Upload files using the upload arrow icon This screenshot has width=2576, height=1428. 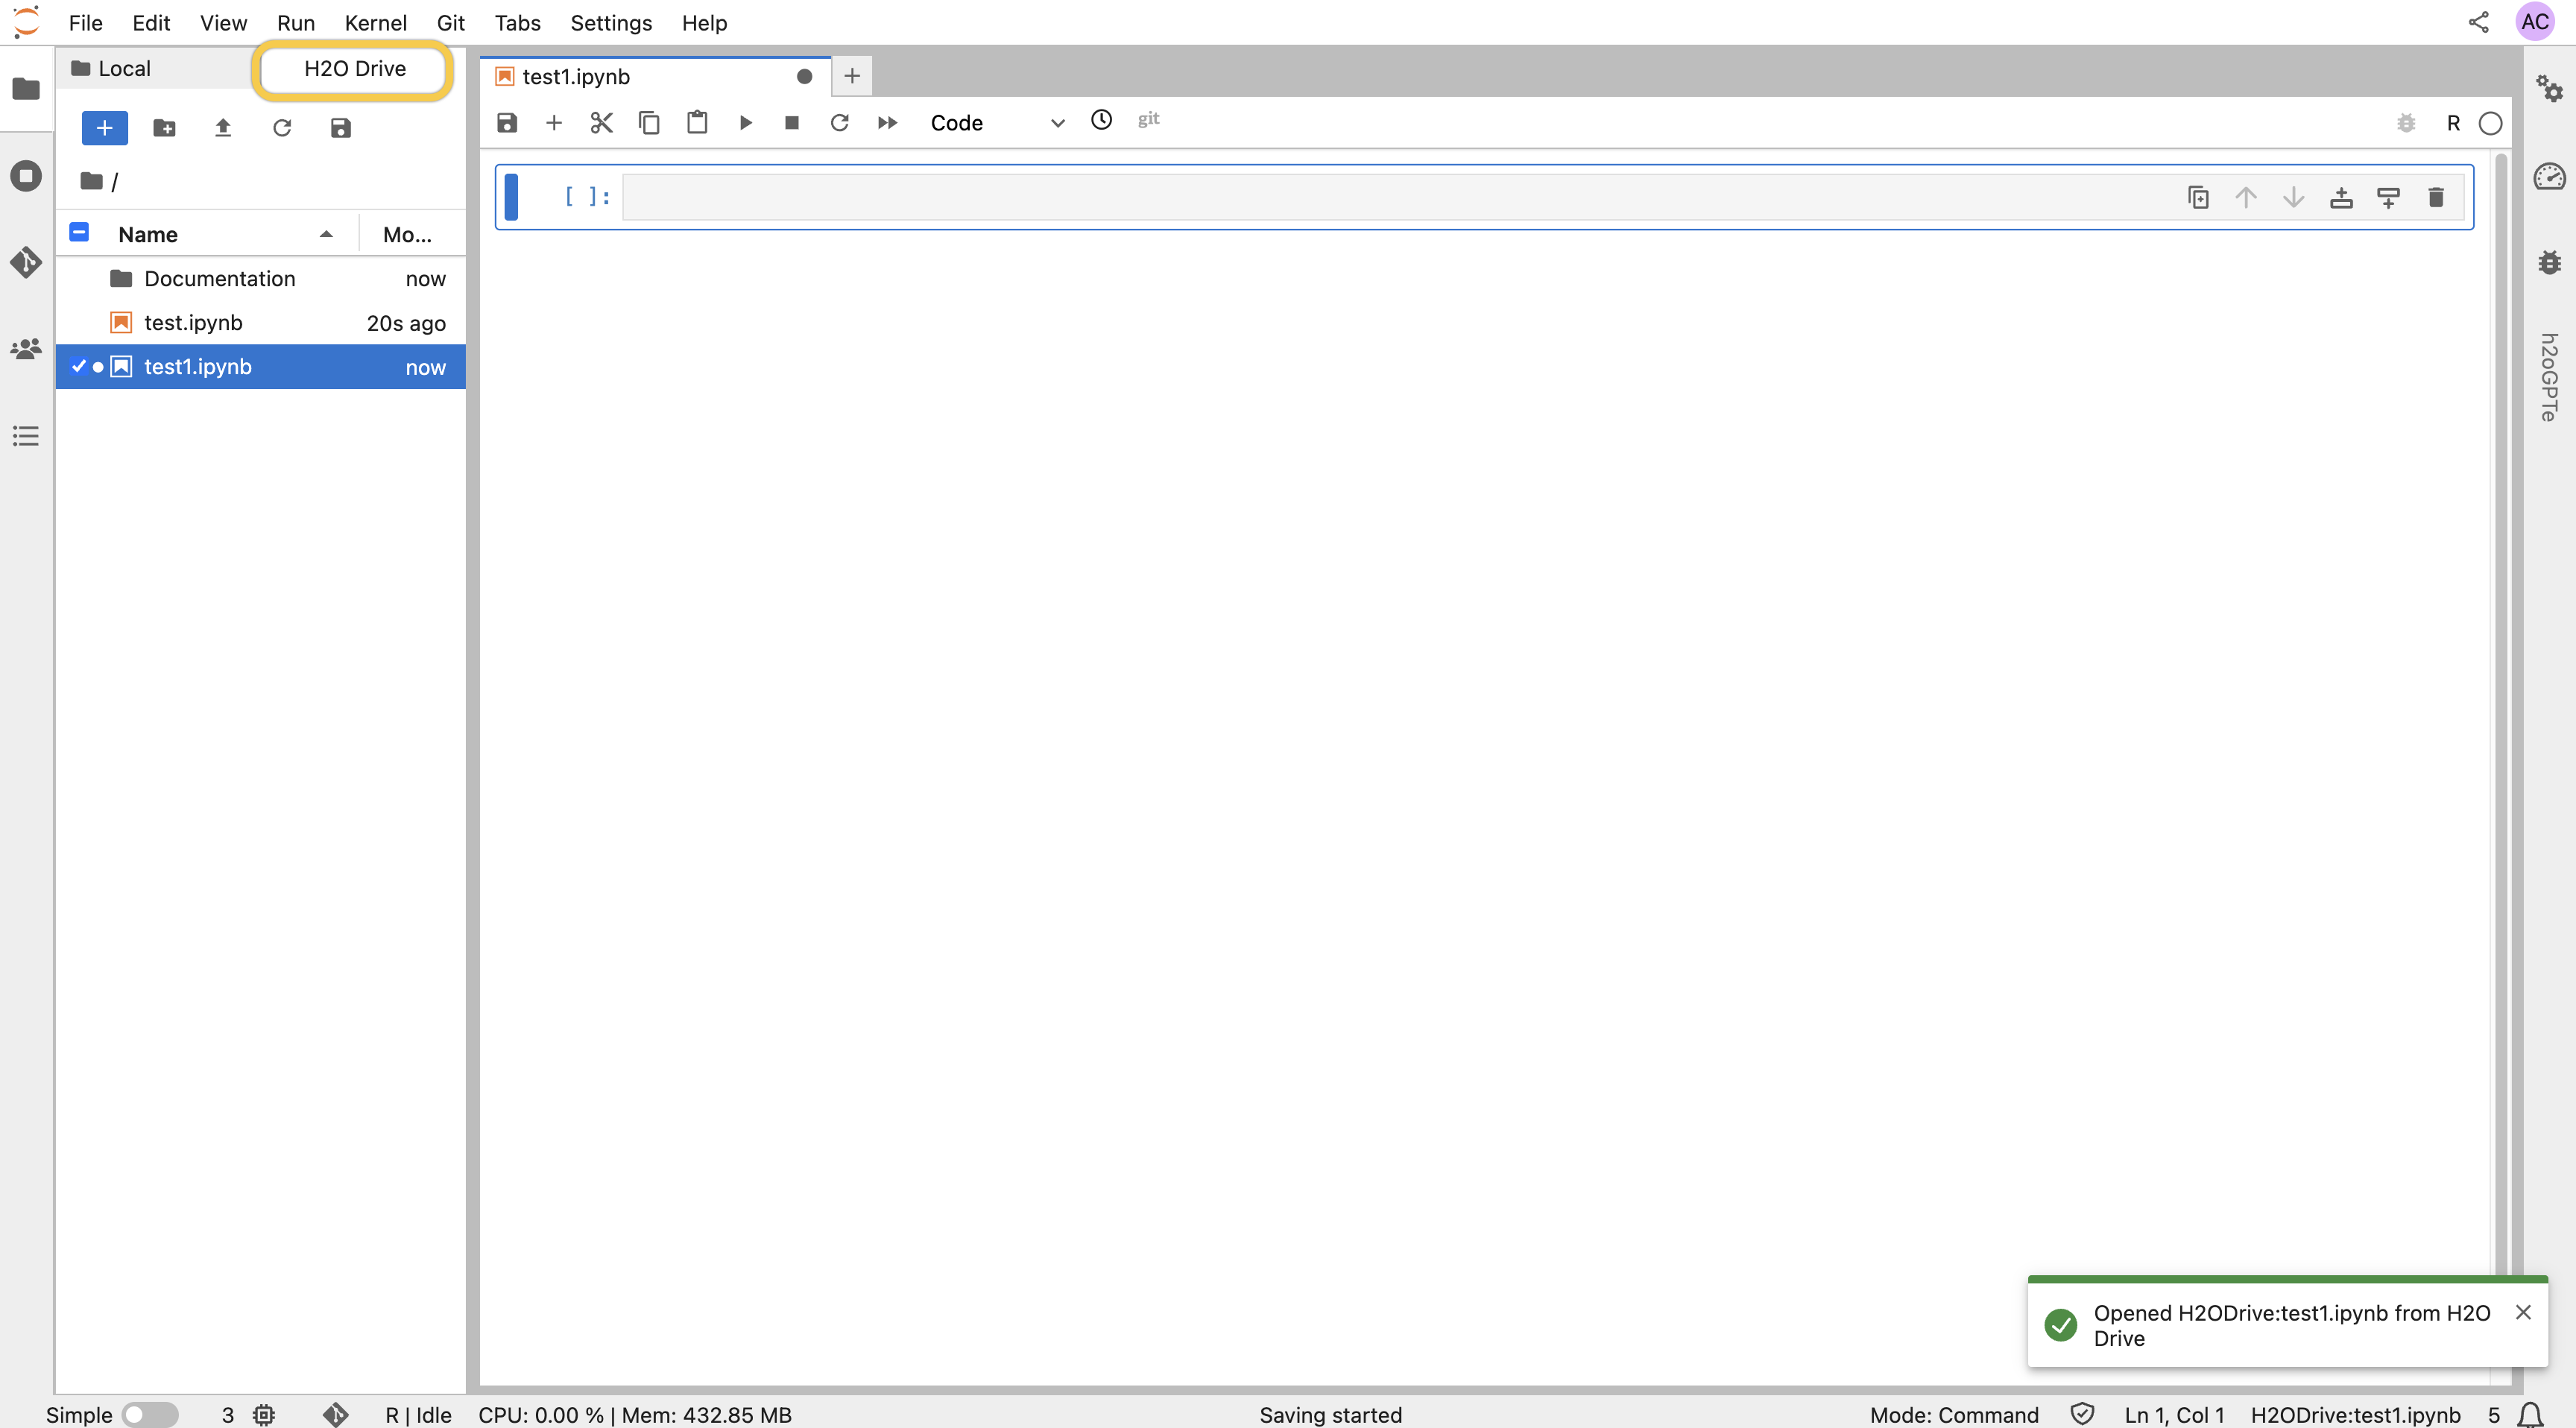pyautogui.click(x=223, y=128)
